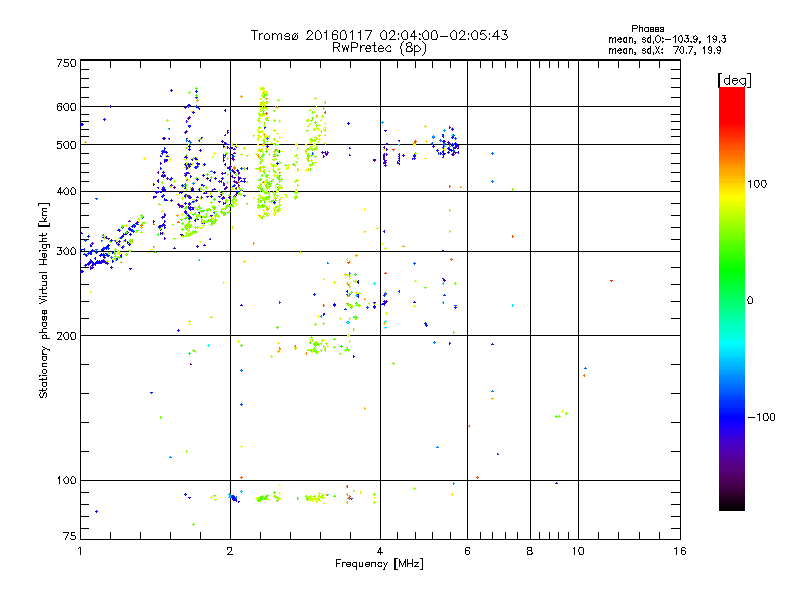Click the "300" height tick label
This screenshot has height=600, width=800.
click(x=66, y=251)
